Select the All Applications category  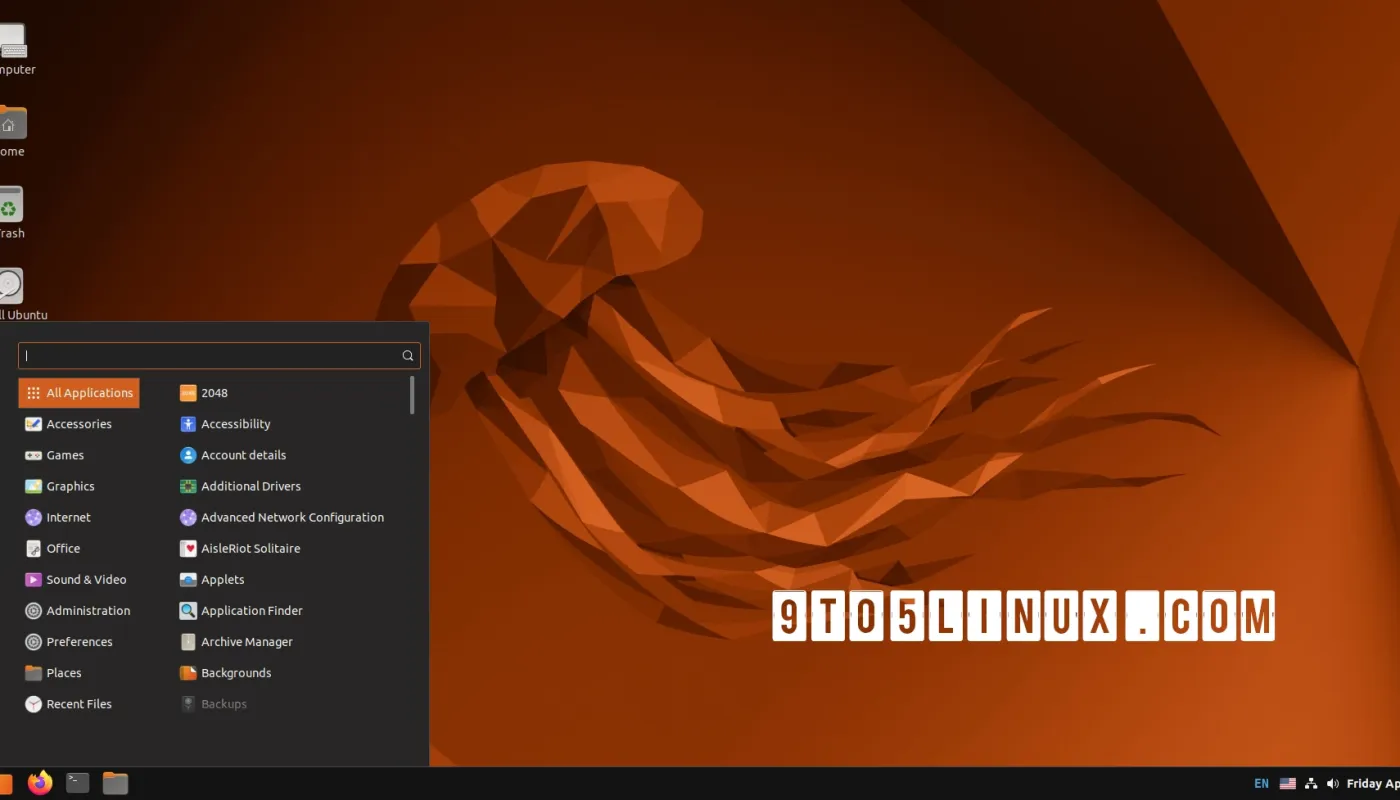coord(79,393)
